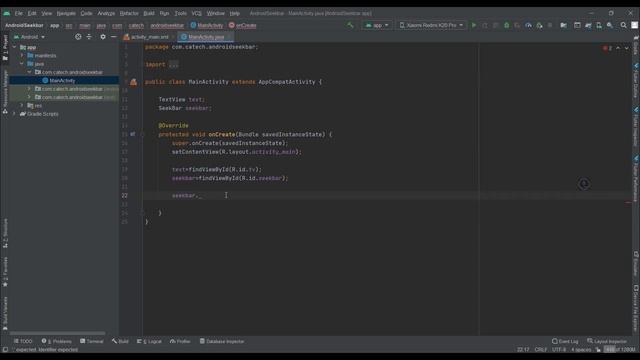Open Resource Manager side tab
The width and height of the screenshot is (640, 360).
pyautogui.click(x=5, y=91)
